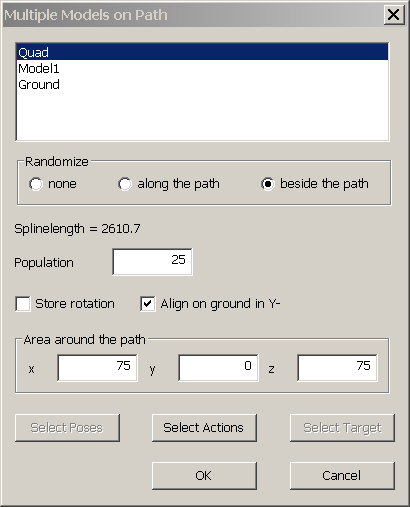Click the Select Poses button
Viewport: 410px width, 507px height.
(x=67, y=428)
